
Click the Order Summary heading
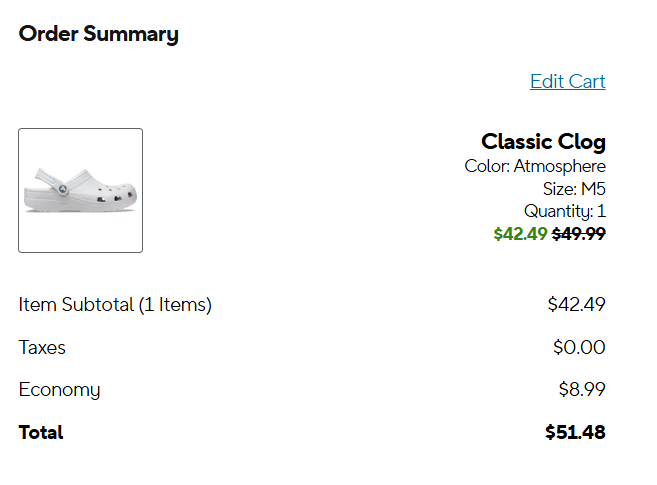pos(98,34)
